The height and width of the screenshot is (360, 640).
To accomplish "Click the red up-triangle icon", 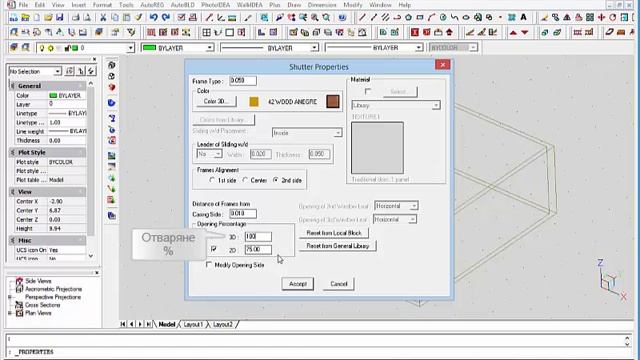I will (513, 32).
